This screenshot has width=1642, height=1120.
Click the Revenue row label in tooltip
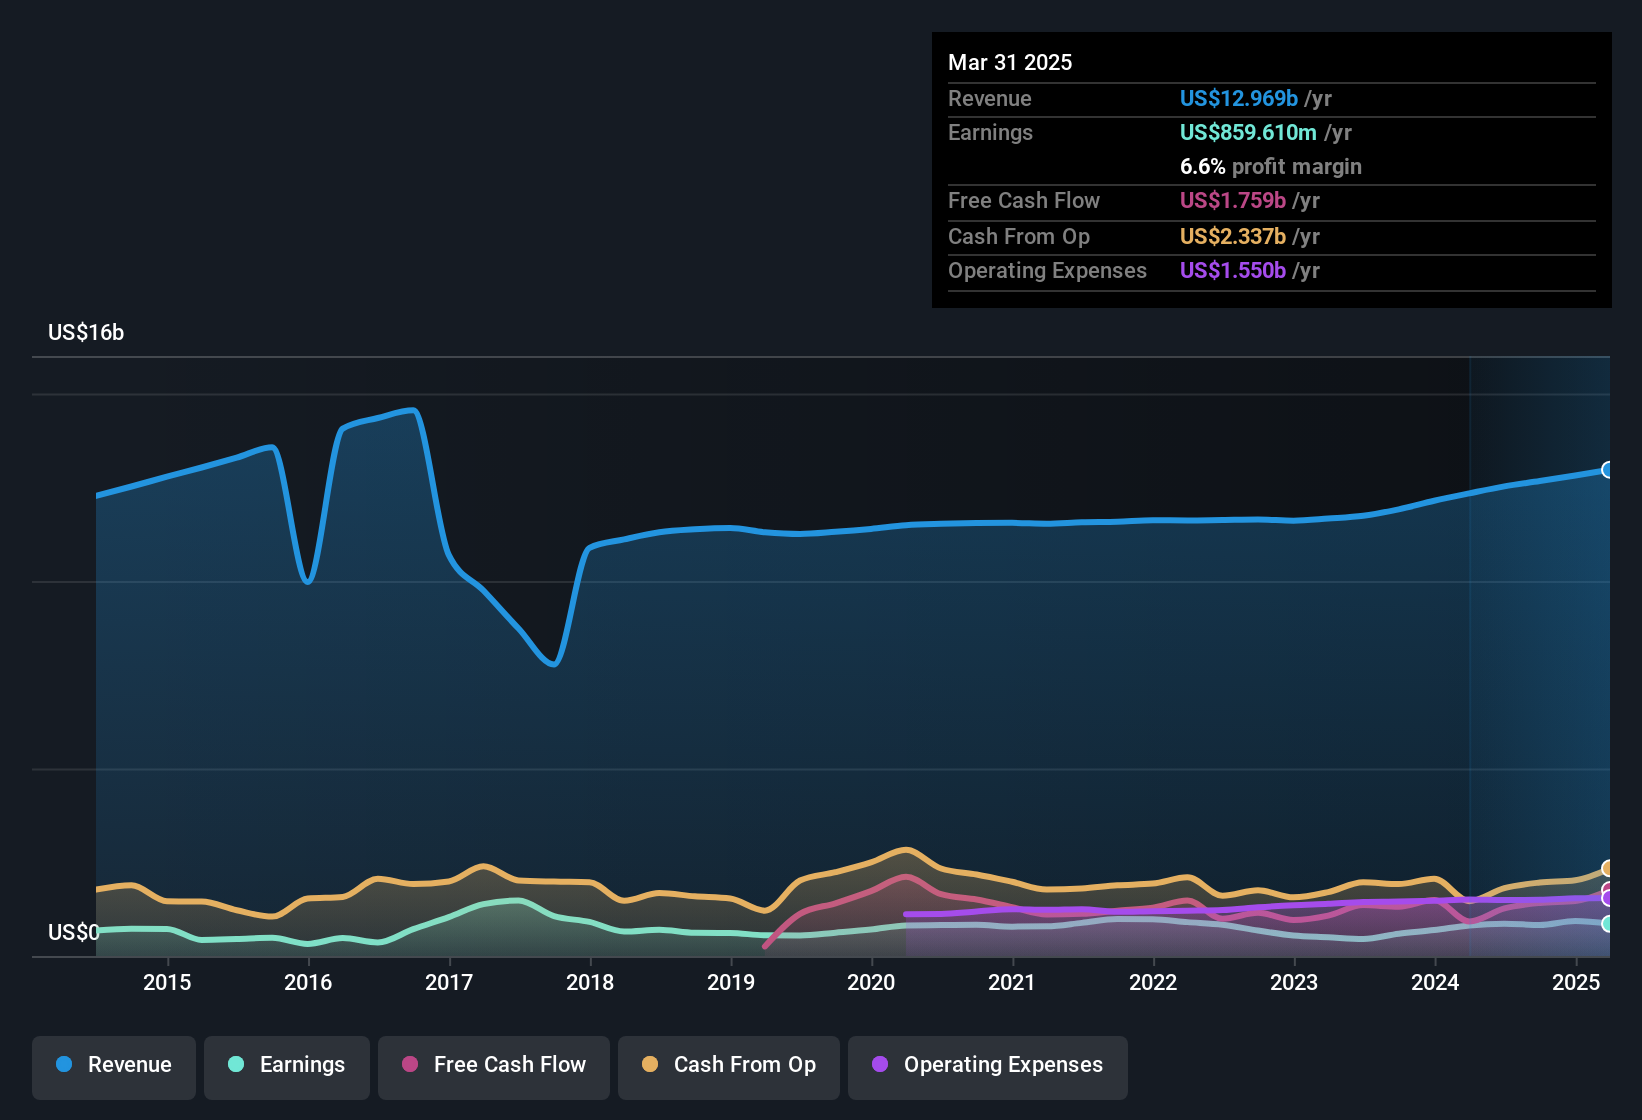[x=990, y=98]
